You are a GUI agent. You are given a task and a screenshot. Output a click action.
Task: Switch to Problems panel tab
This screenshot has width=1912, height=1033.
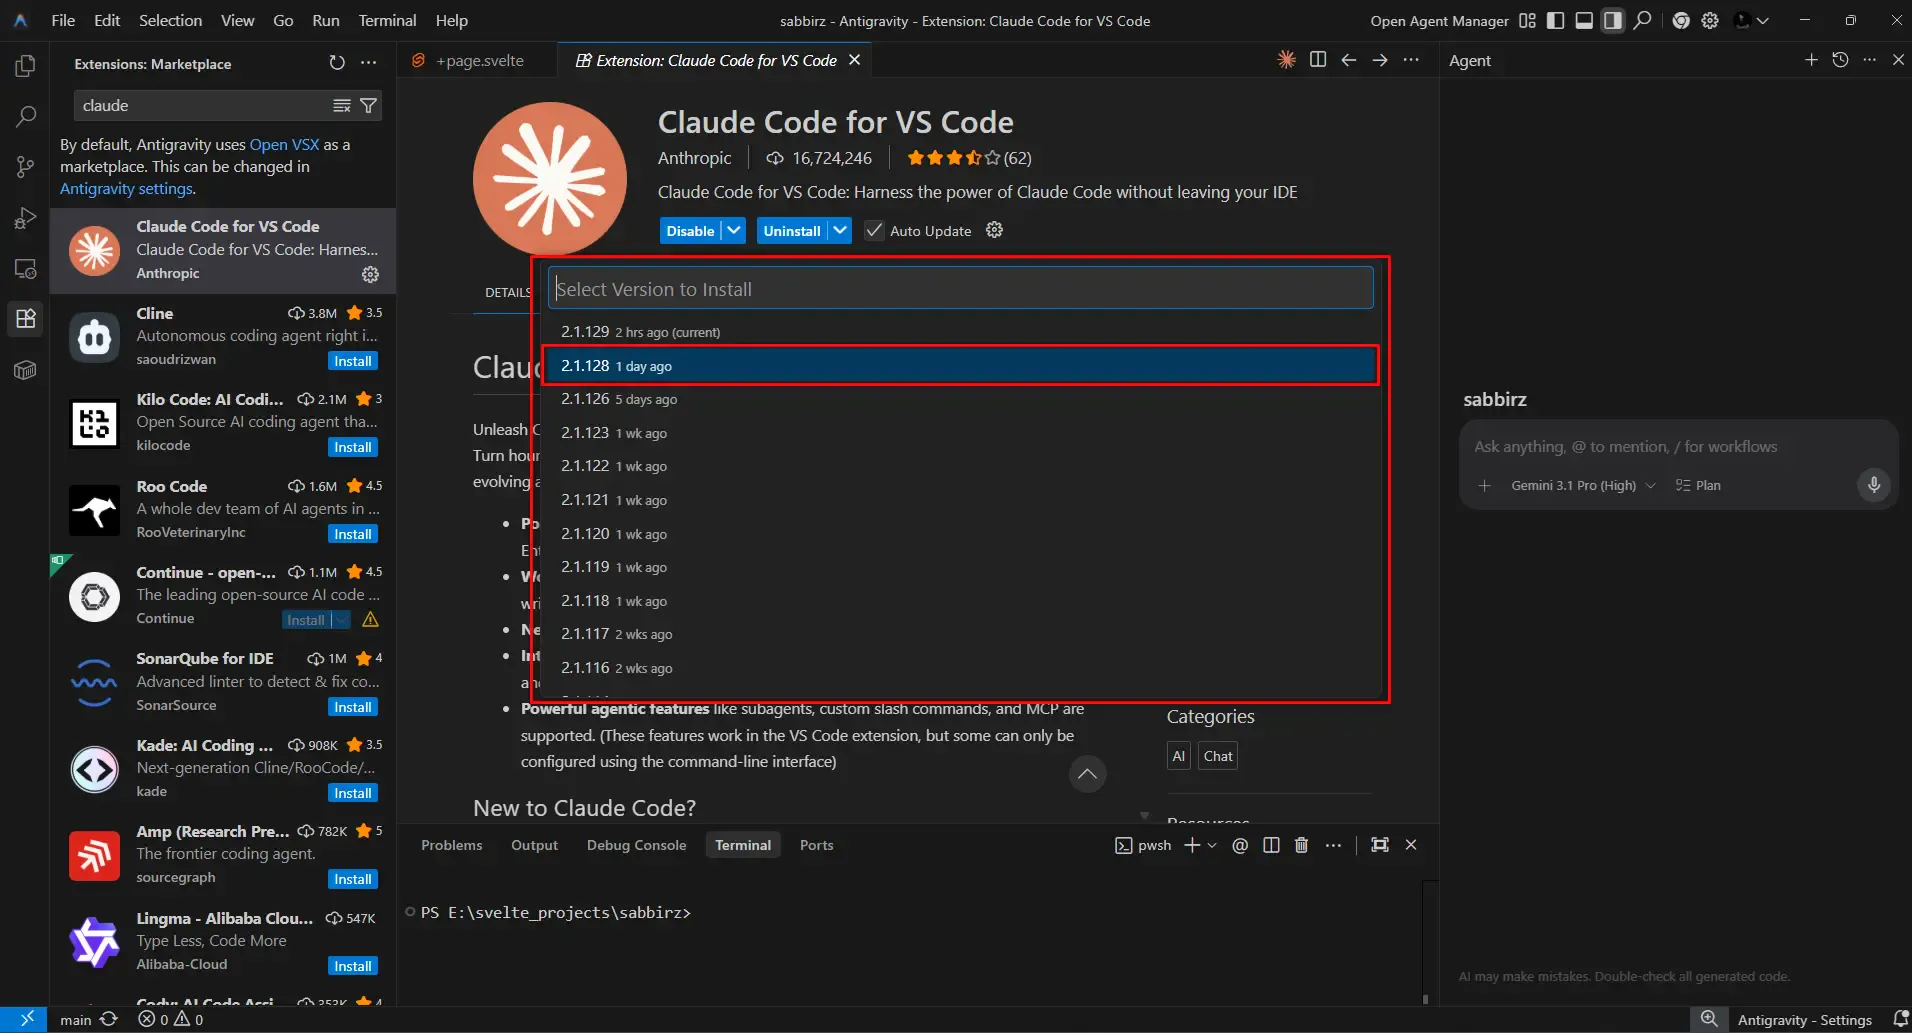451,845
